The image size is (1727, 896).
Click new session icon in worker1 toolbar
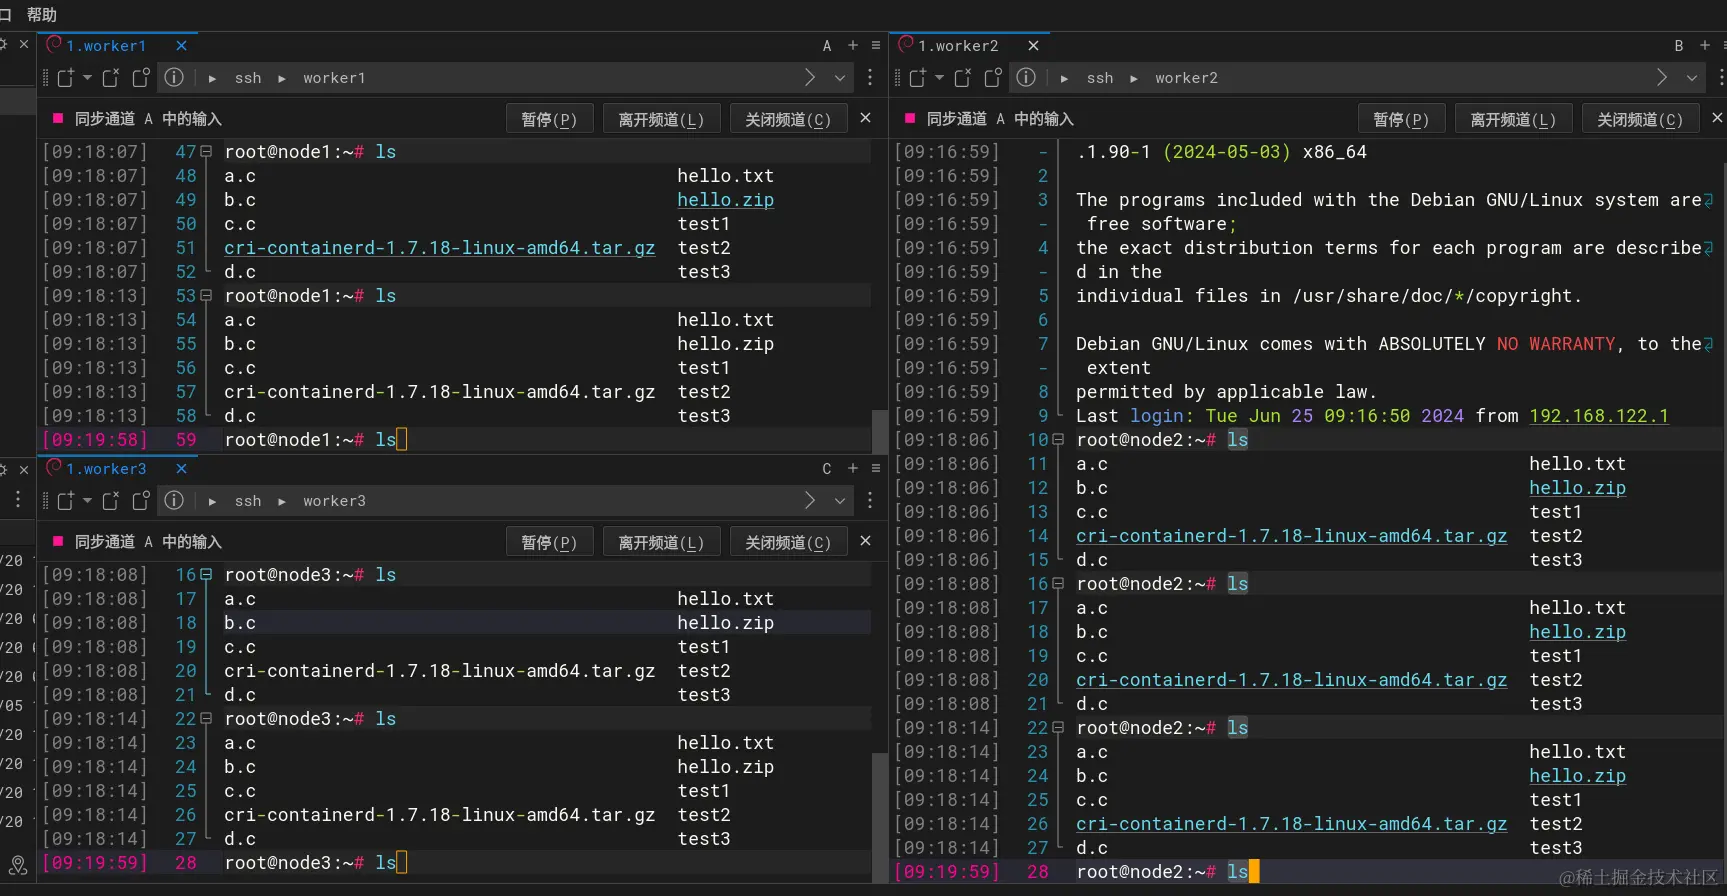pyautogui.click(x=66, y=78)
